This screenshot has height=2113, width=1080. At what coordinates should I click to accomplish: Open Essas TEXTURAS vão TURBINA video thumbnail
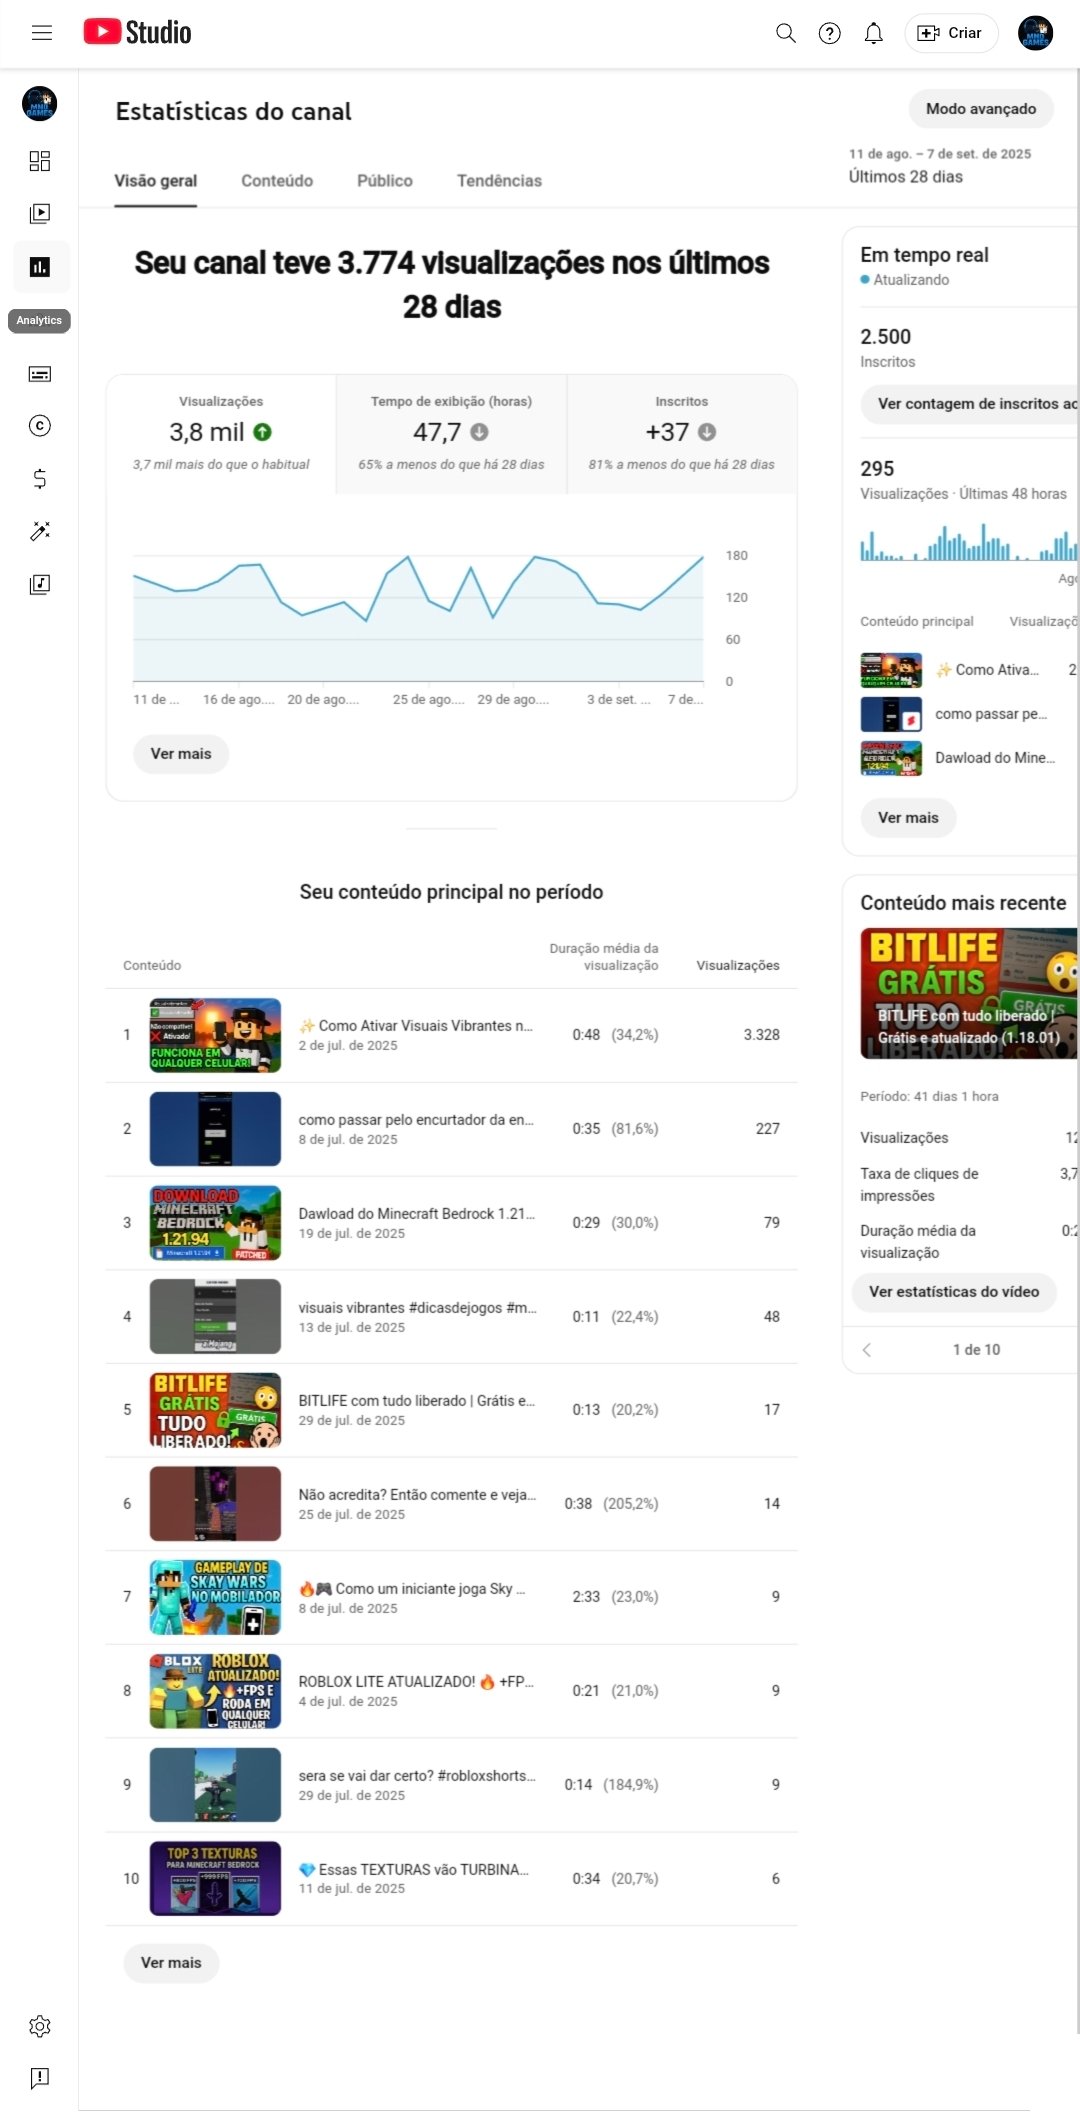(215, 1878)
